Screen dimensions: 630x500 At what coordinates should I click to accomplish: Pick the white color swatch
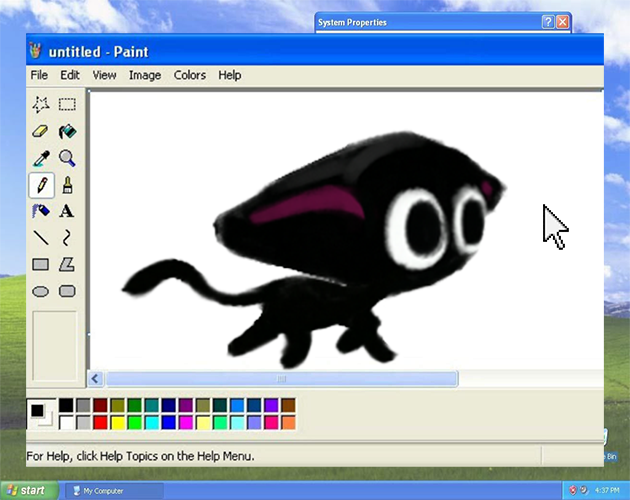[66, 422]
